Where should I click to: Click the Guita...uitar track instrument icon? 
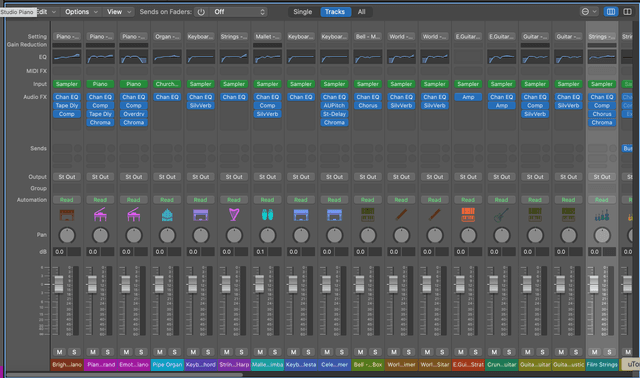pyautogui.click(x=535, y=215)
